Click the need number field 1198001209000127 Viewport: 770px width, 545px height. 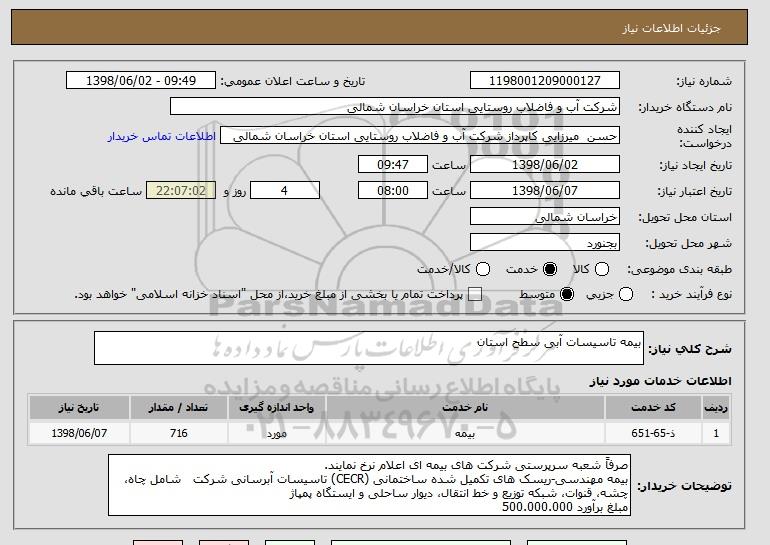point(545,81)
